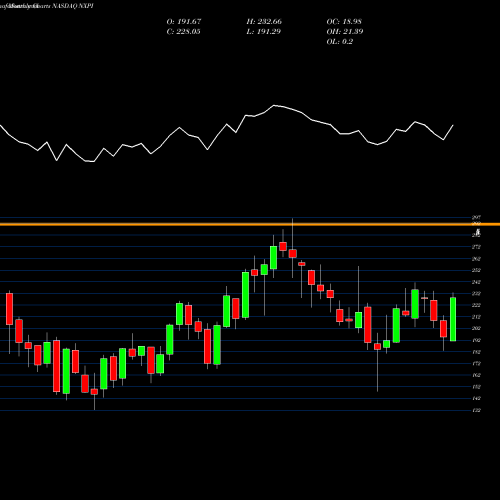Image resolution: width=500 pixels, height=500 pixels.
Task: Click the 192 price axis label
Action: pyautogui.click(x=477, y=340)
